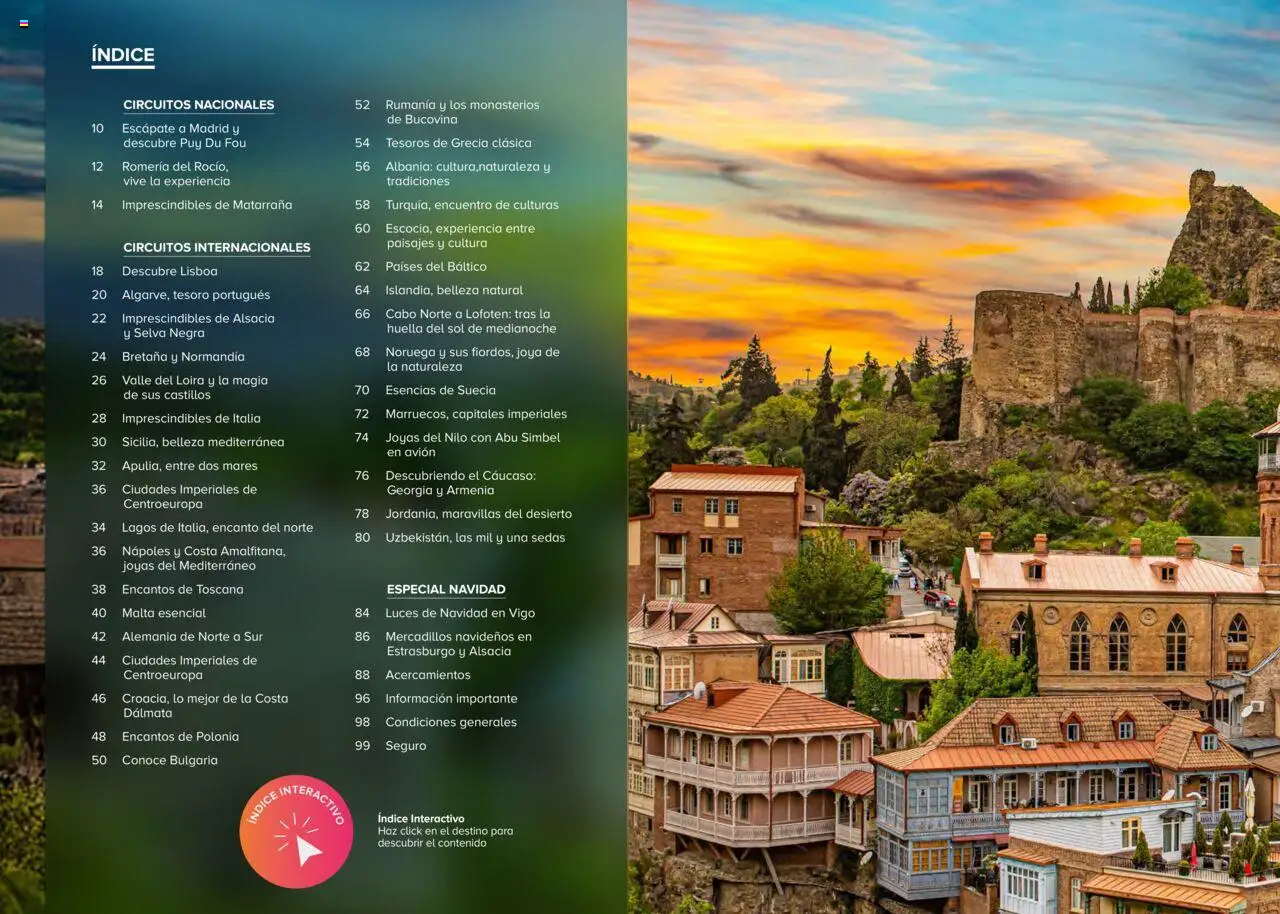
Task: Go to Jordania, maravillas del desierto
Action: coord(478,514)
